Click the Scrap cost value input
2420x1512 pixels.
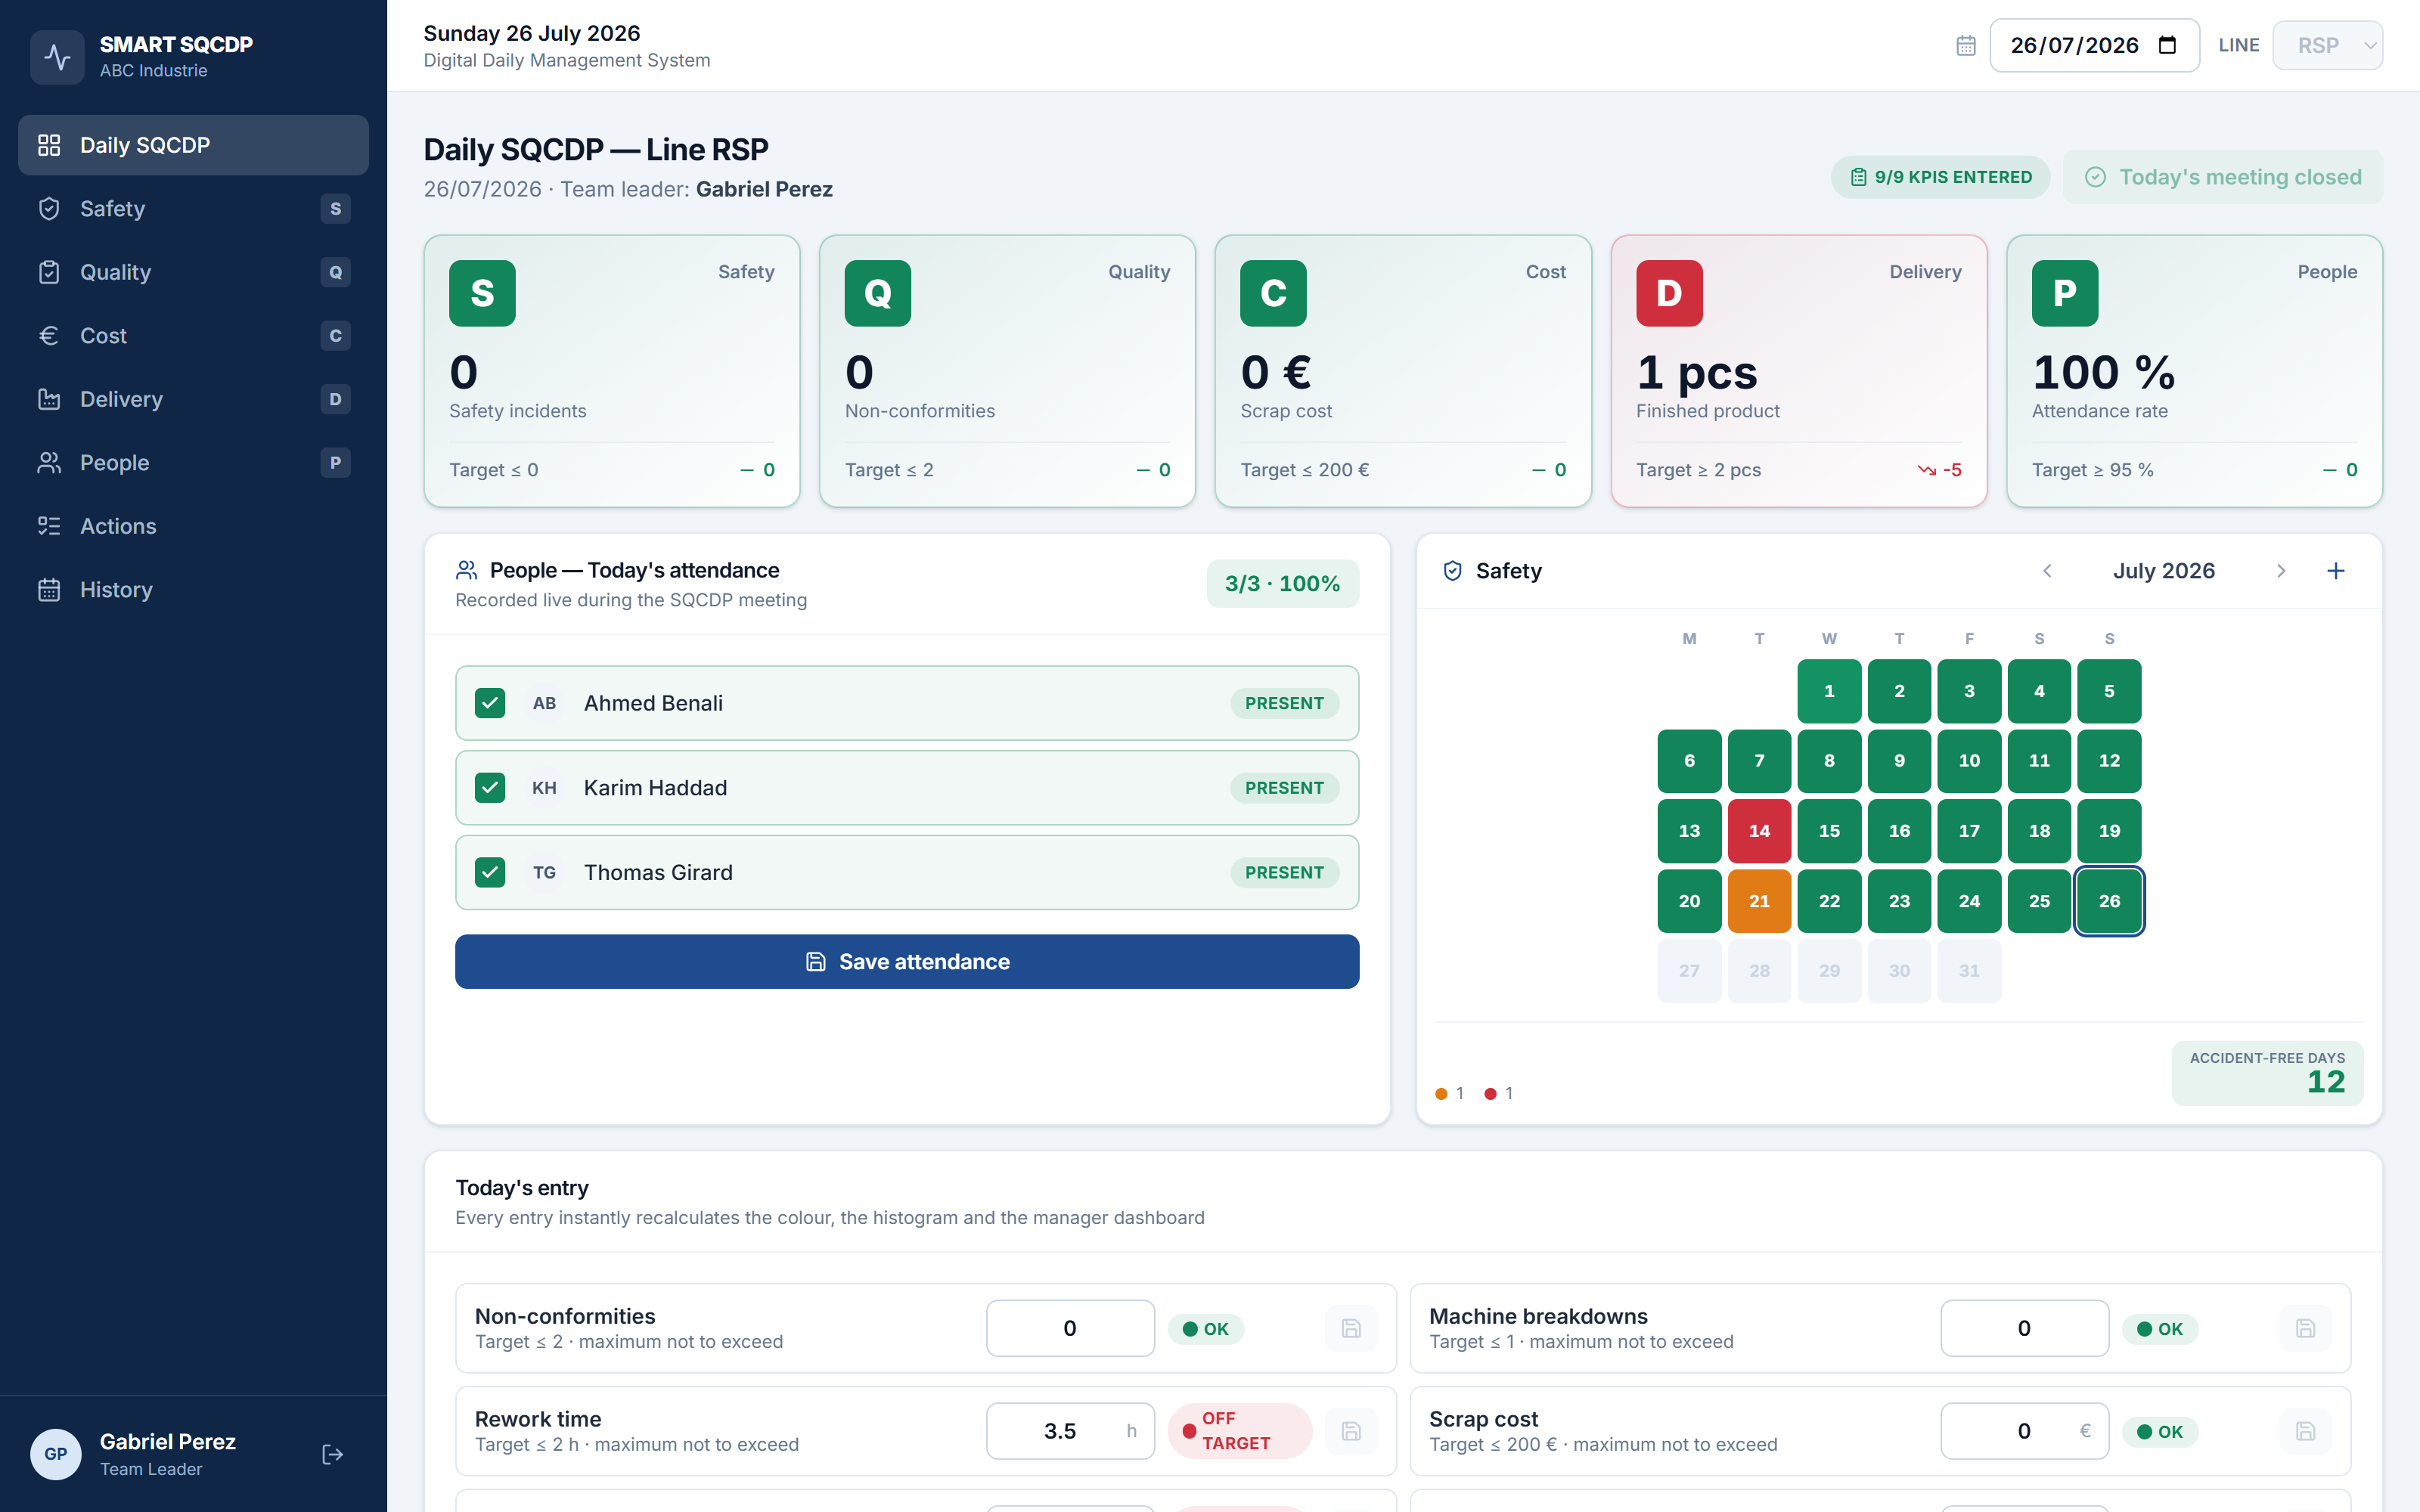(2024, 1431)
